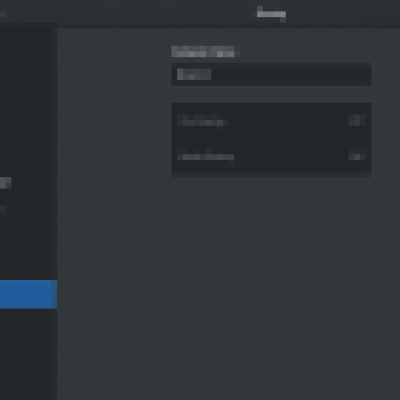Click the item at the top-left header corner
This screenshot has width=400, height=400.
[x=3, y=14]
